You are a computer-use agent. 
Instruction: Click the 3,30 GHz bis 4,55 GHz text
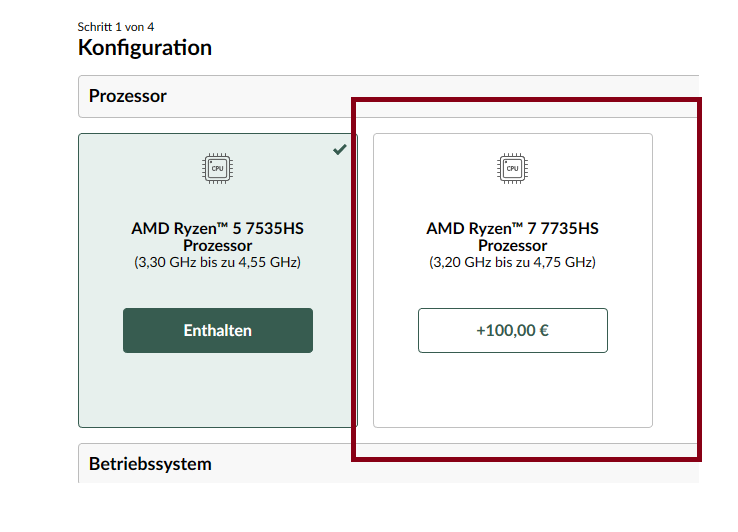click(217, 263)
